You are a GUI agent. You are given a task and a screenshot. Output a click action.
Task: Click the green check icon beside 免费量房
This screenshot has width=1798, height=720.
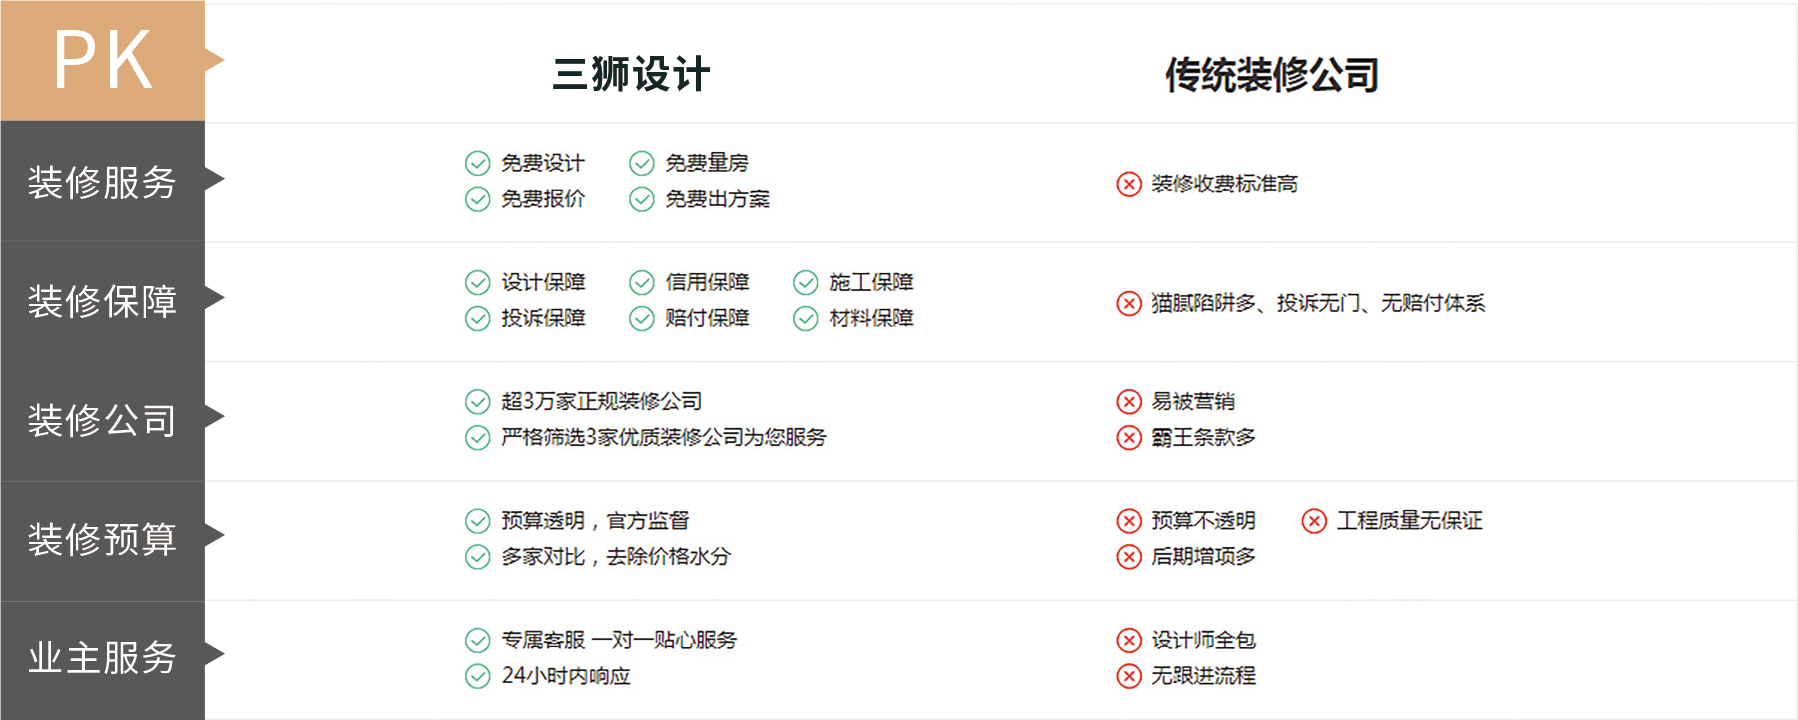coord(642,163)
